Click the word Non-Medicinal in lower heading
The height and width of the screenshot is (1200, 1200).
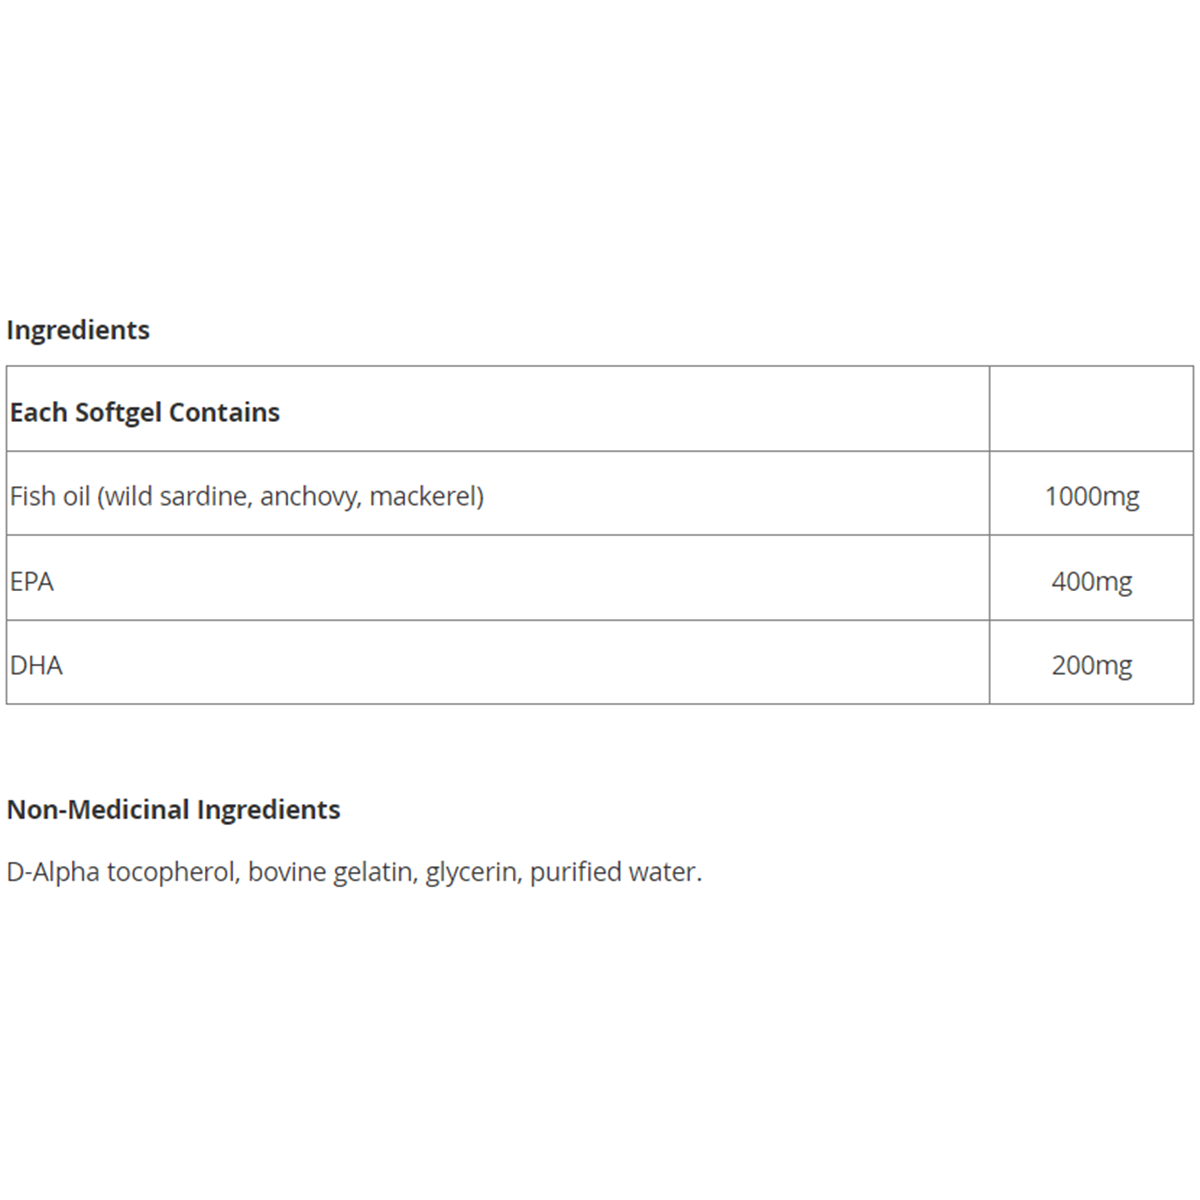coord(98,809)
